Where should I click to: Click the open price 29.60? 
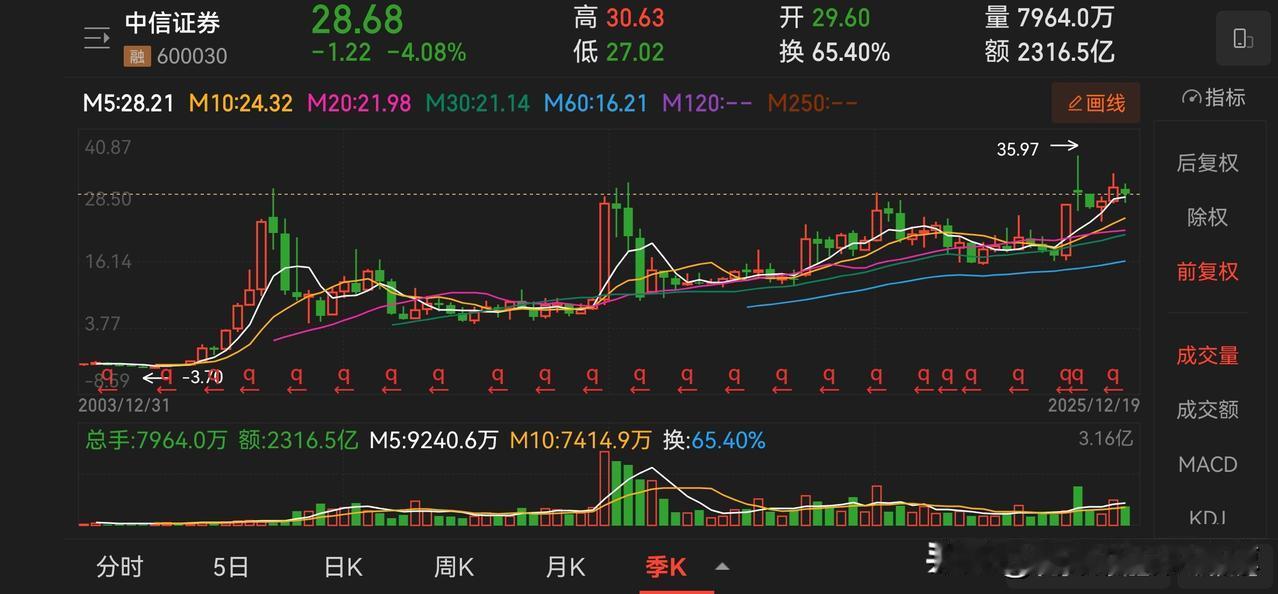[840, 18]
